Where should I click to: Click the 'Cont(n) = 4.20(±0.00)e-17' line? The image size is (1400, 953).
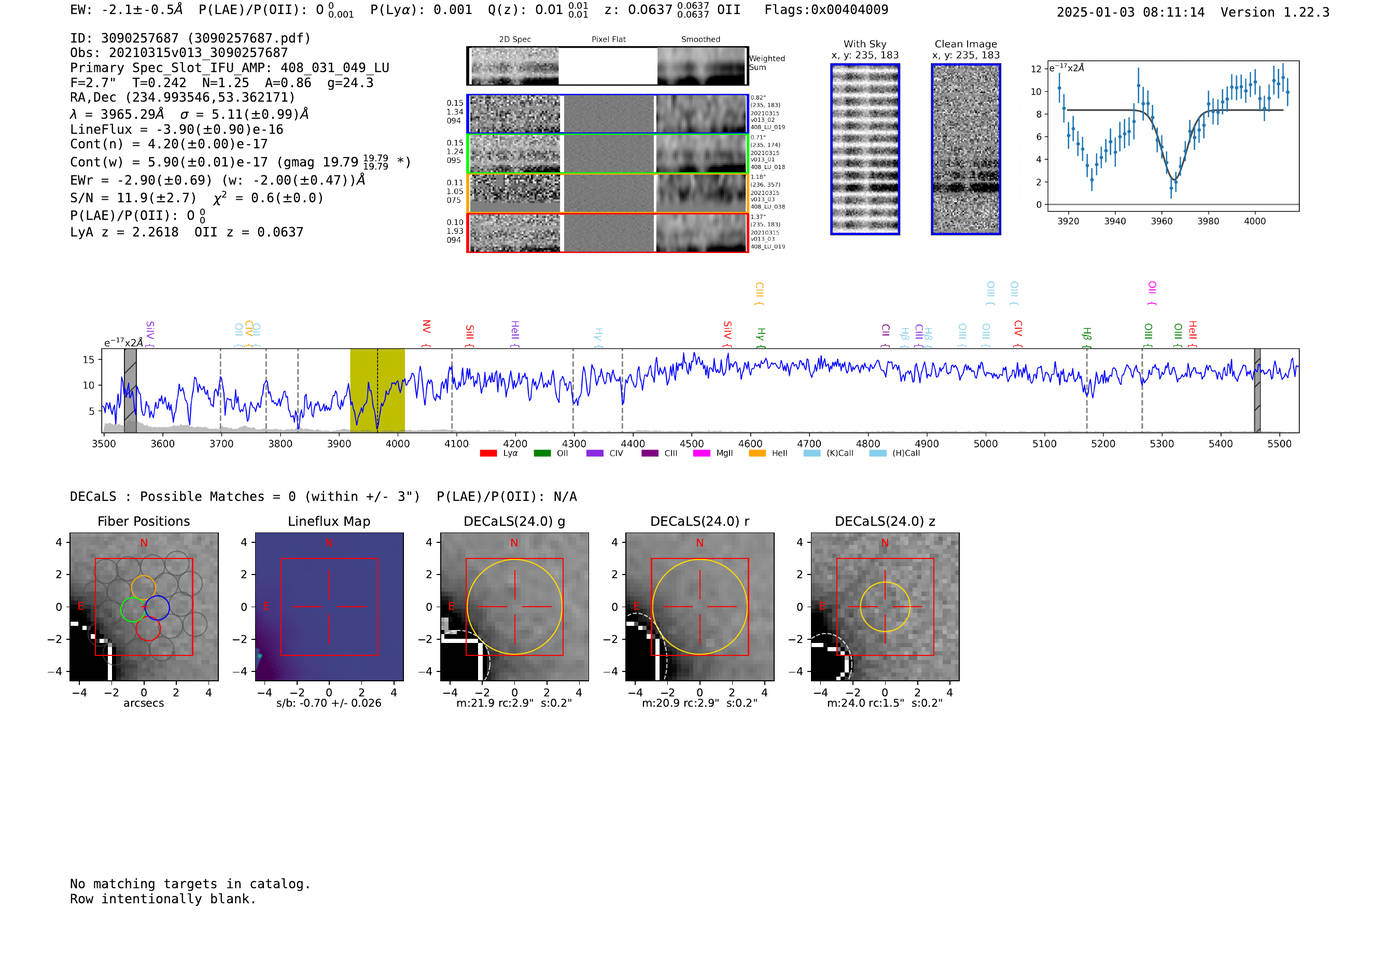(x=169, y=144)
